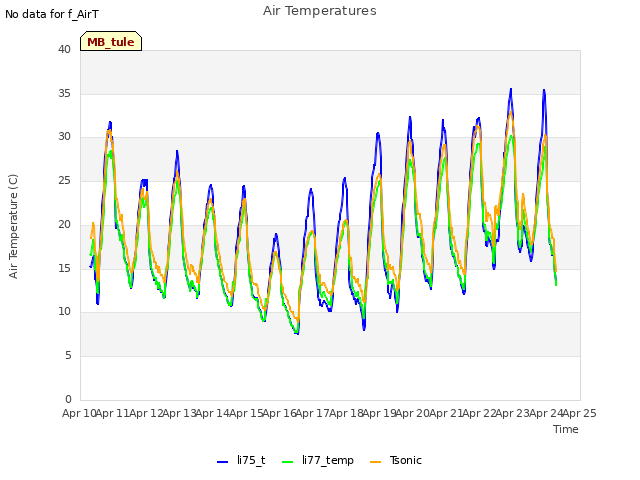Image resolution: width=640 pixels, height=480 pixels.
Task: Click the Apr 25 x-axis label
Action: 580,413
